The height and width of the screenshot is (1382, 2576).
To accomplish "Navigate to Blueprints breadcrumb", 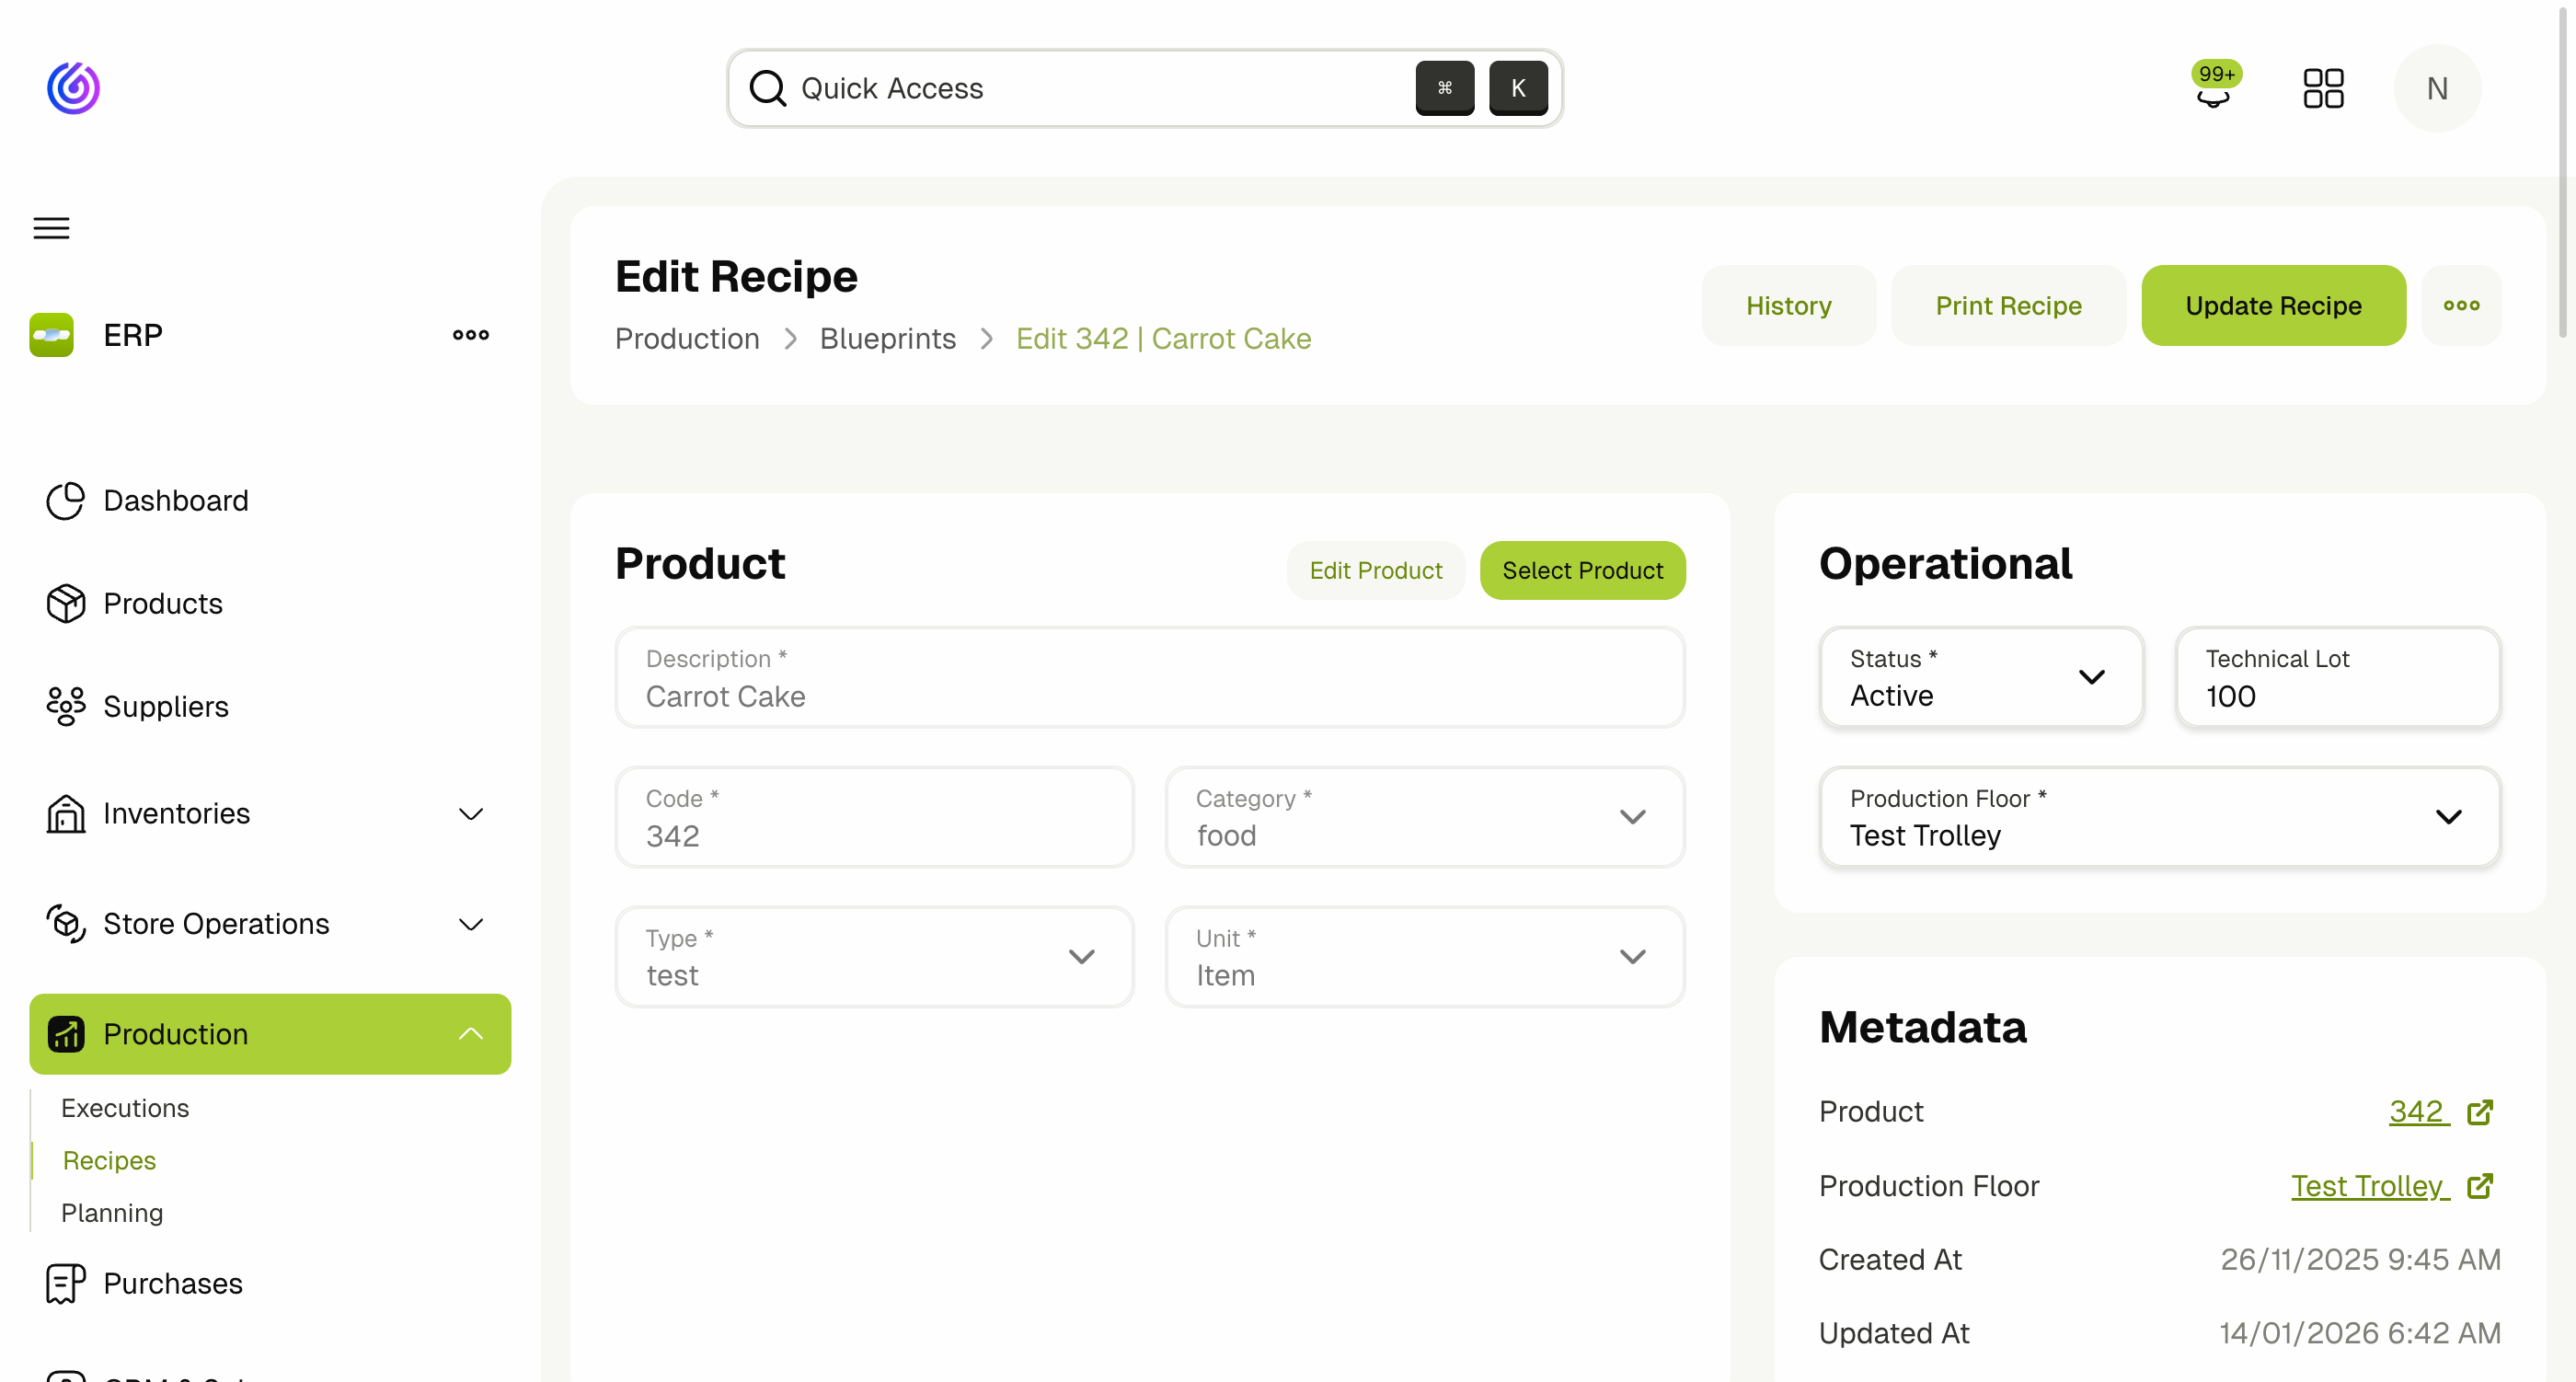I will tap(887, 339).
